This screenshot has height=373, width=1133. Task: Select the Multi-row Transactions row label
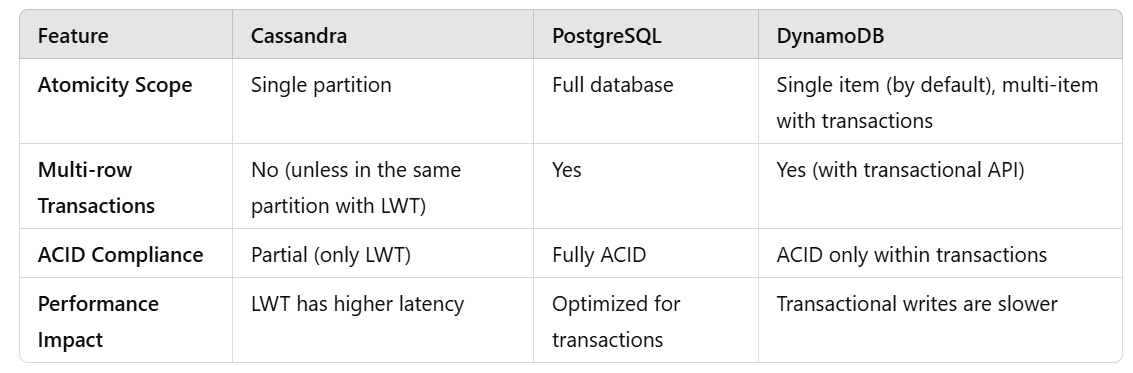click(96, 188)
